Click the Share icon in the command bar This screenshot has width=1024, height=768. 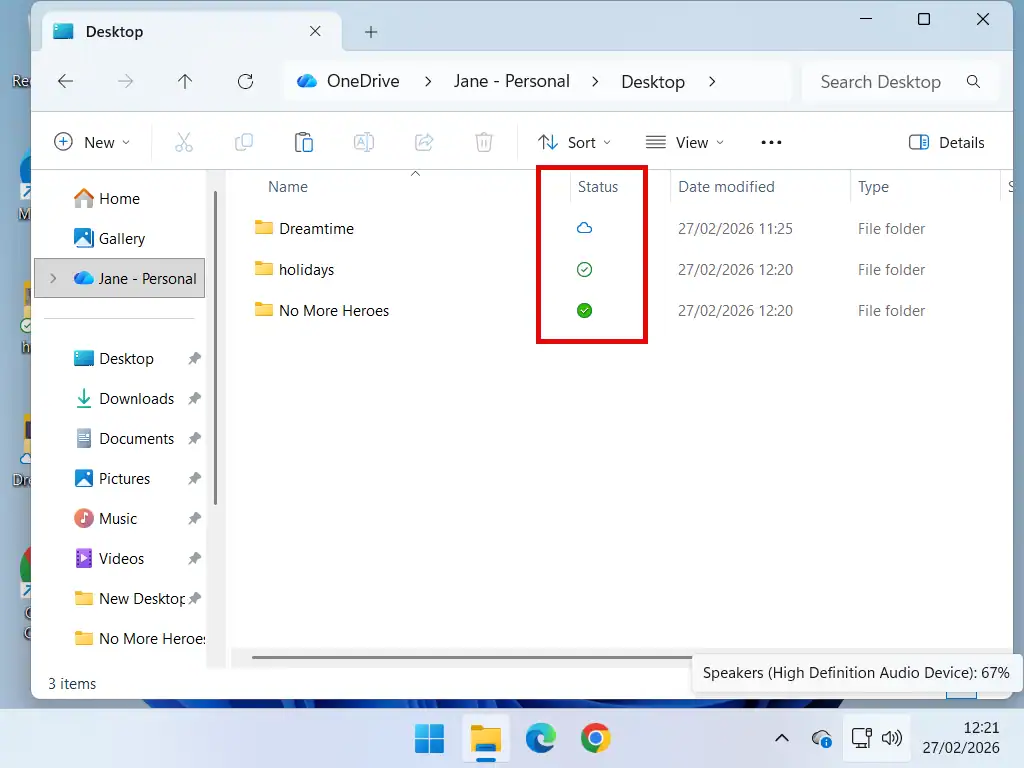tap(424, 142)
